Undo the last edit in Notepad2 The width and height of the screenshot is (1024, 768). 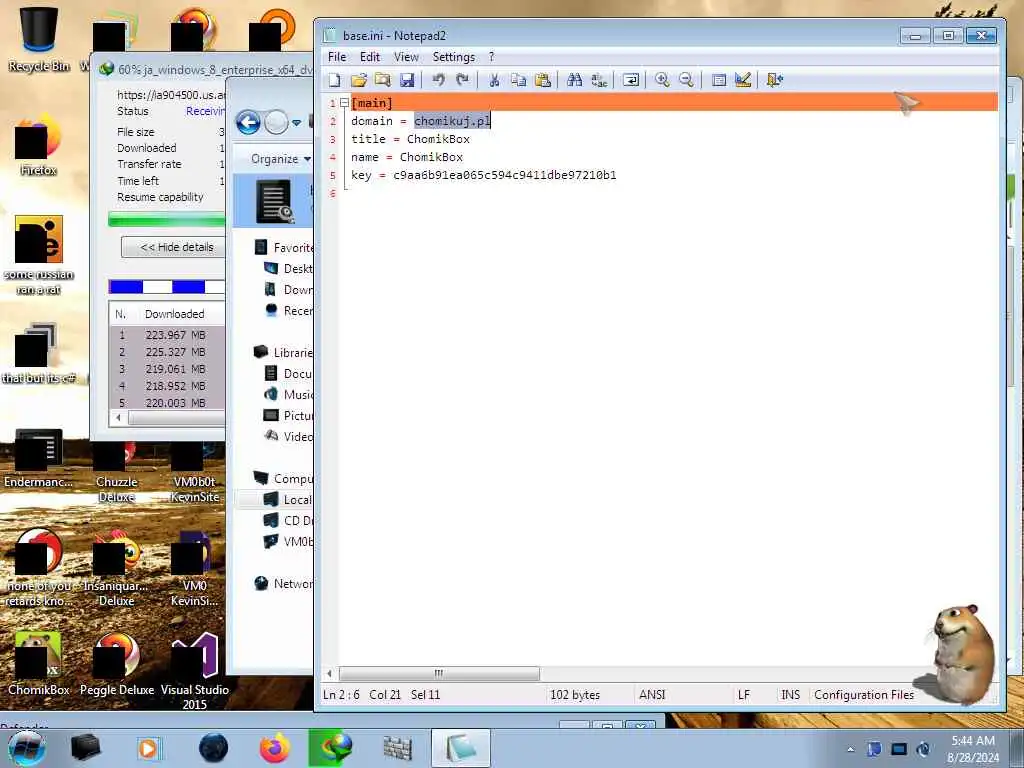[x=439, y=80]
